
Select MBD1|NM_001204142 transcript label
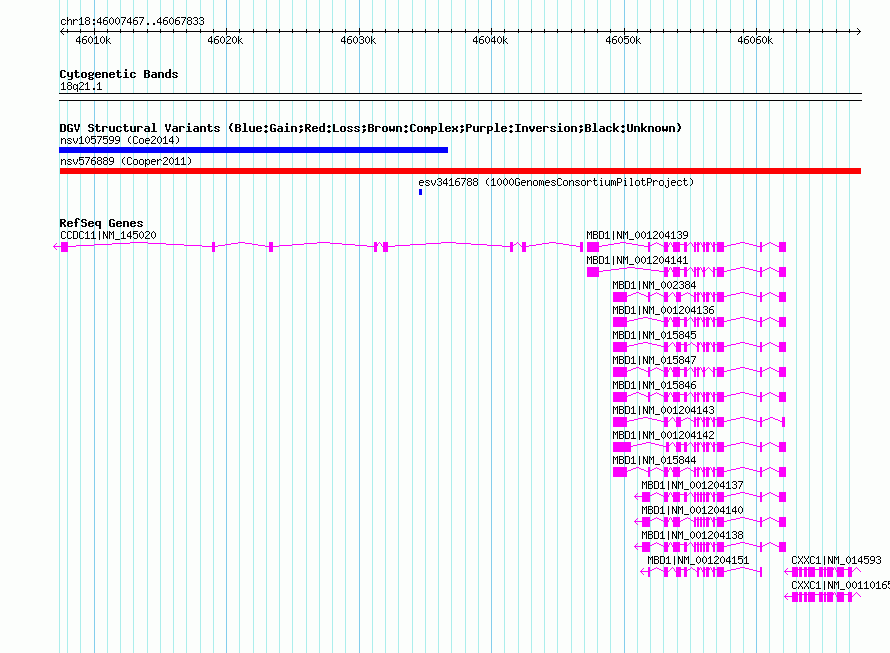tap(663, 435)
